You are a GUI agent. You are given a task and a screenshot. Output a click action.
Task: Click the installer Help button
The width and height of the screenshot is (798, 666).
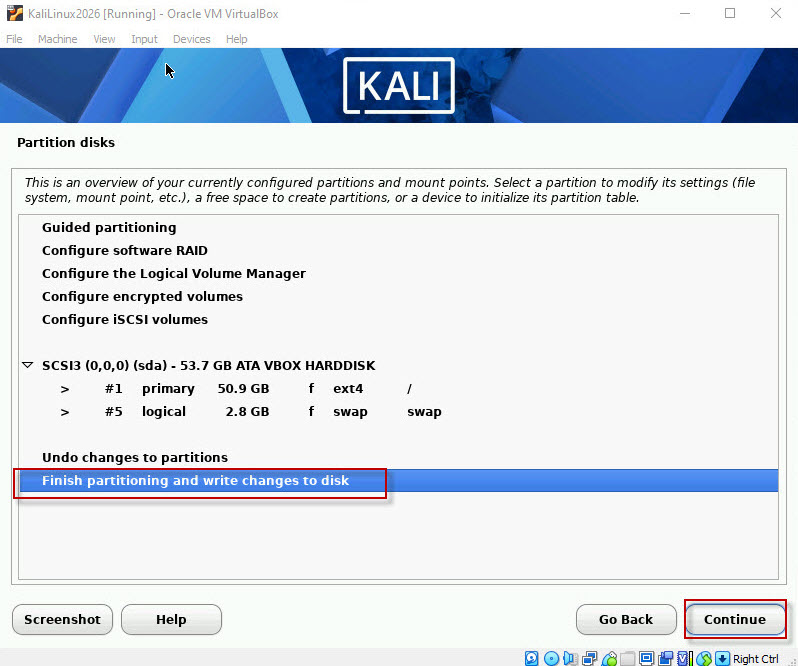(x=171, y=619)
